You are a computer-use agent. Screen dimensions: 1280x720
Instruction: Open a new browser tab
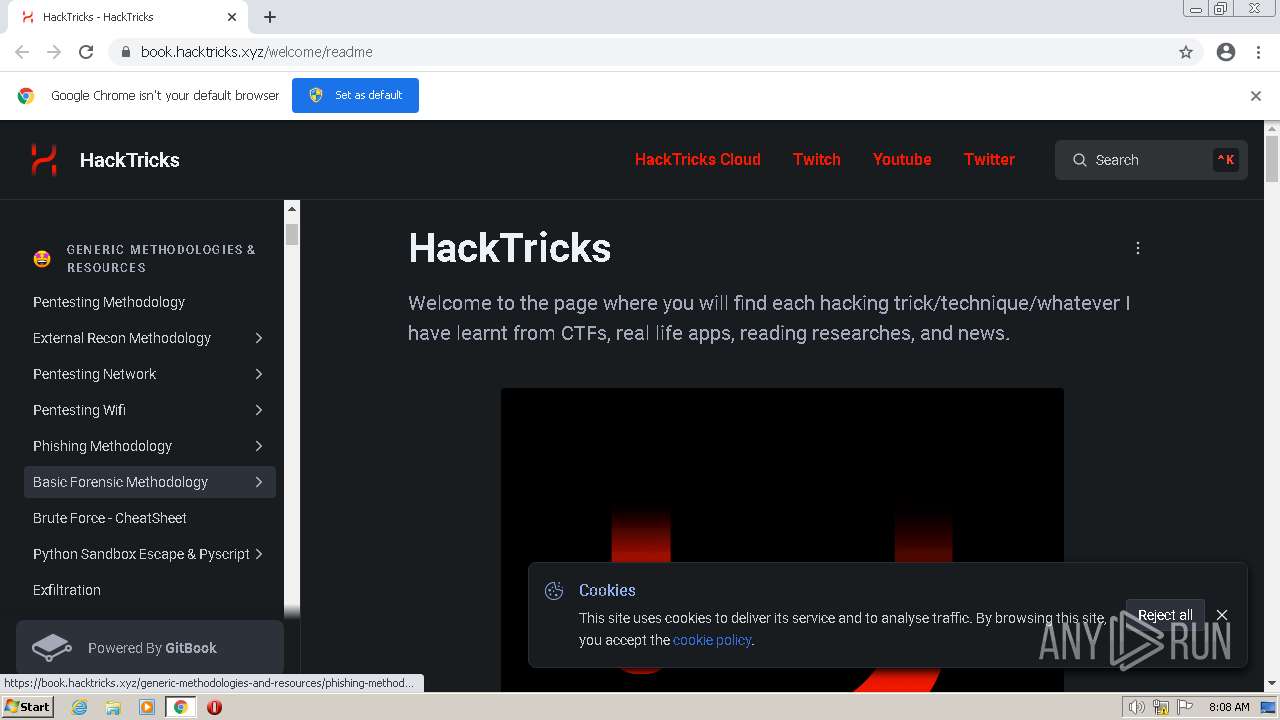tap(270, 17)
